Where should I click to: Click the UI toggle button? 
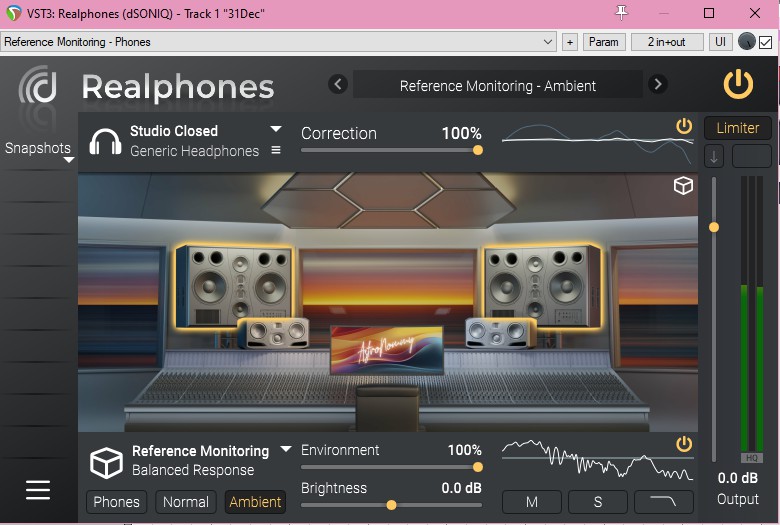click(720, 42)
